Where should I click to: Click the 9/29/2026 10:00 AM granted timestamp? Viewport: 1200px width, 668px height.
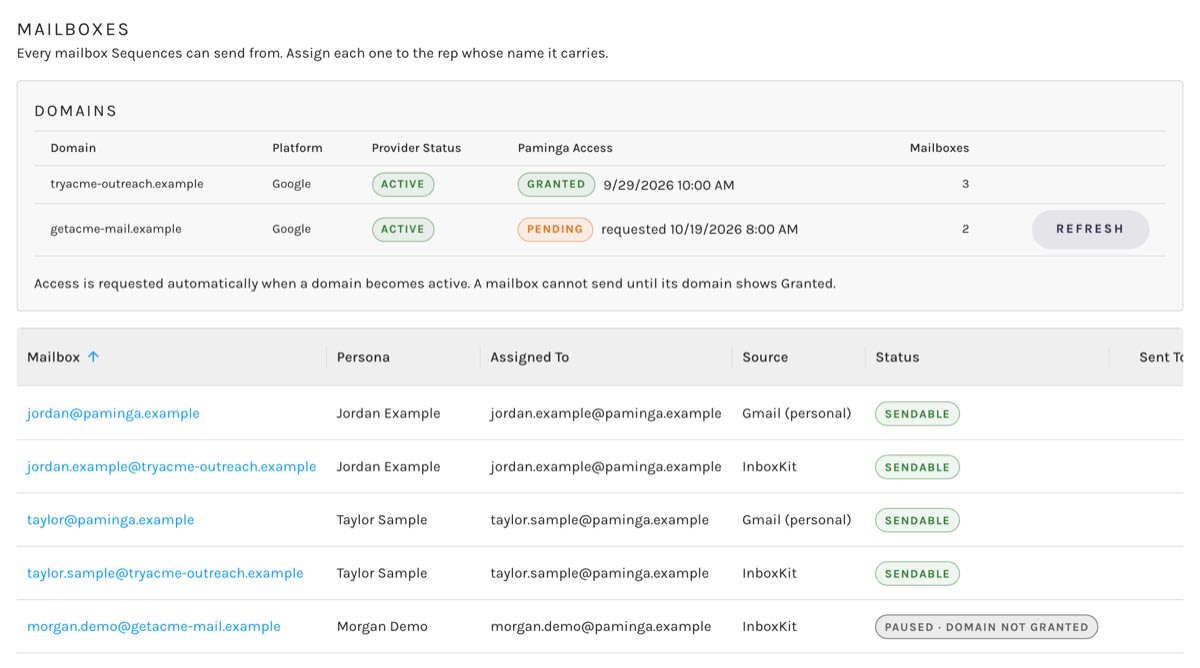[669, 184]
